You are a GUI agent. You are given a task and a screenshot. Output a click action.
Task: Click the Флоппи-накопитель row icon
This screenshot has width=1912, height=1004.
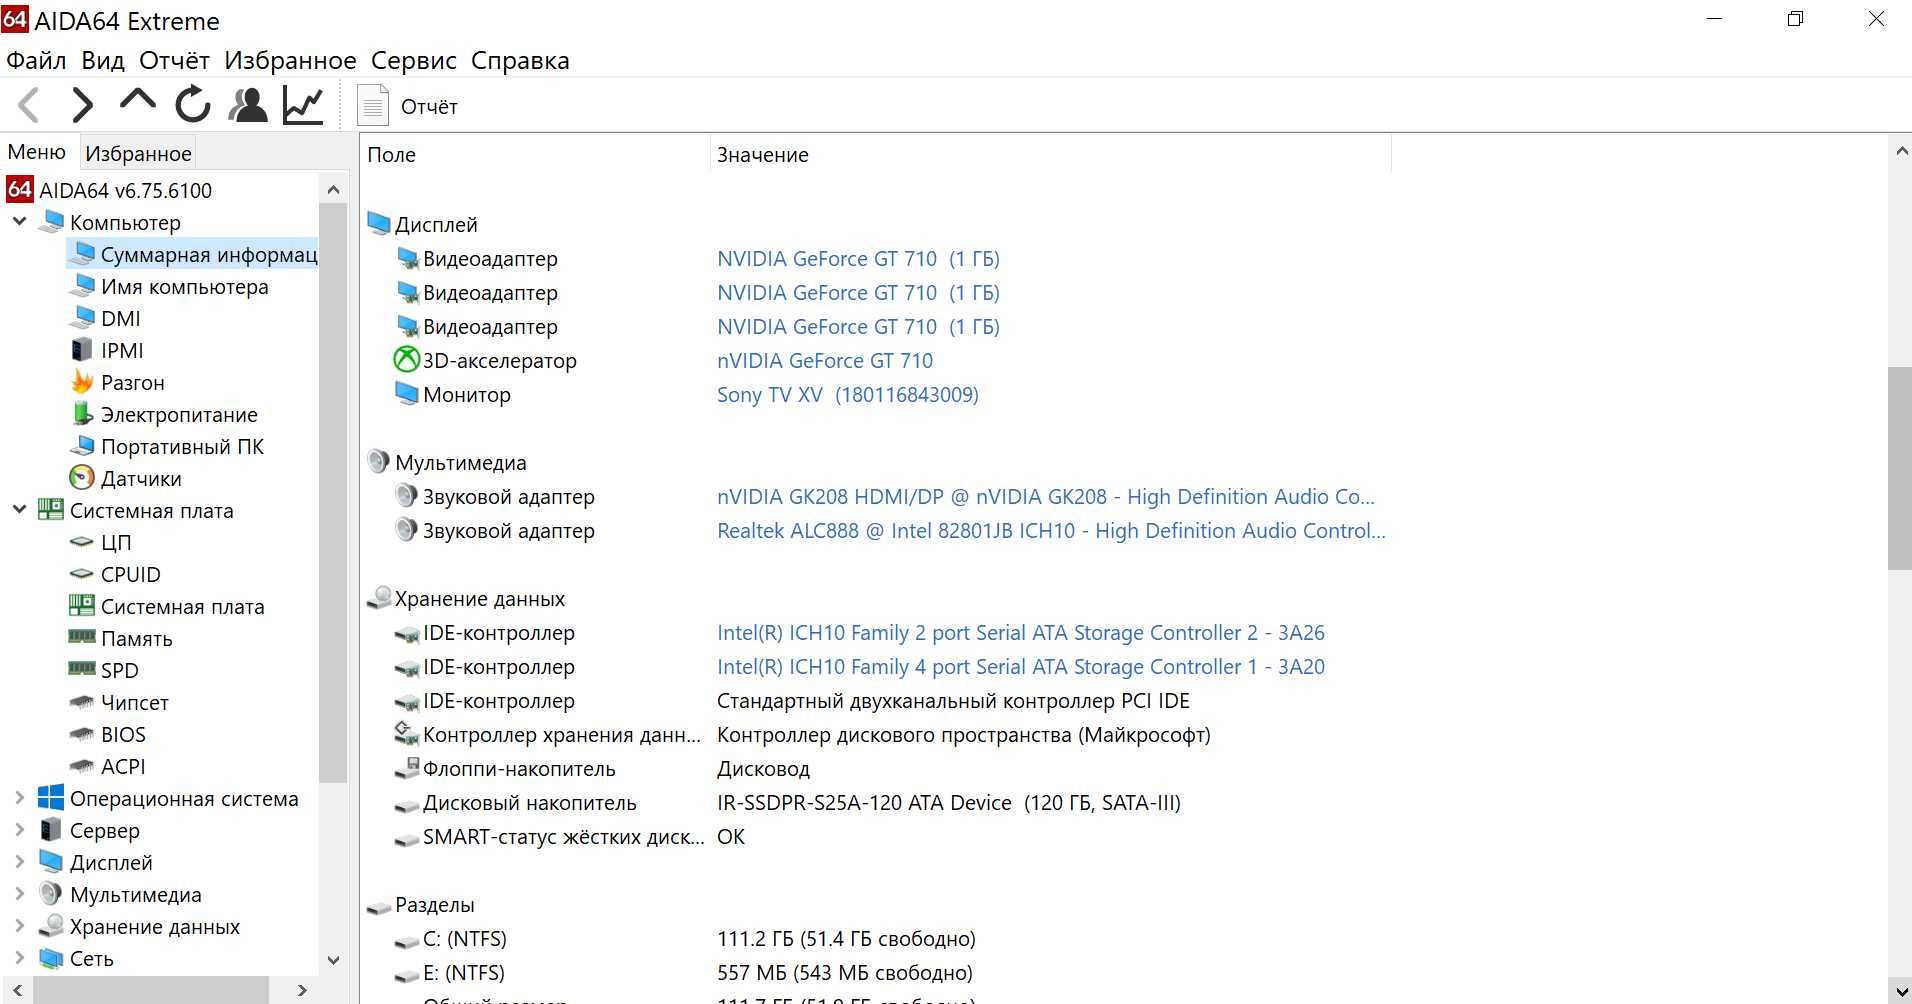[x=406, y=768]
